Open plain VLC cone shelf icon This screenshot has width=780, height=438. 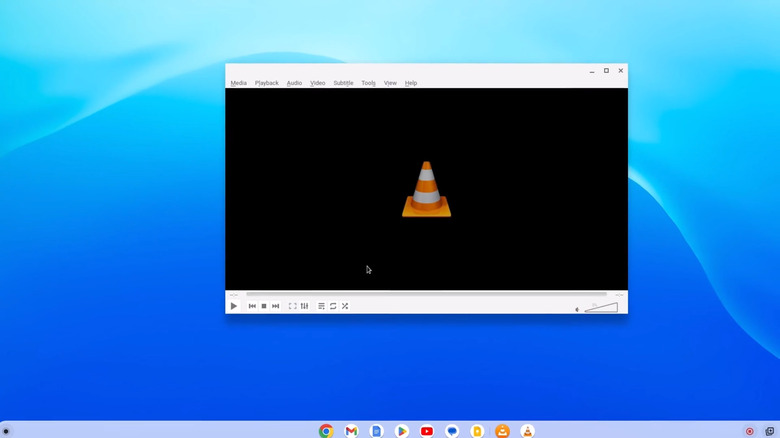coord(527,431)
